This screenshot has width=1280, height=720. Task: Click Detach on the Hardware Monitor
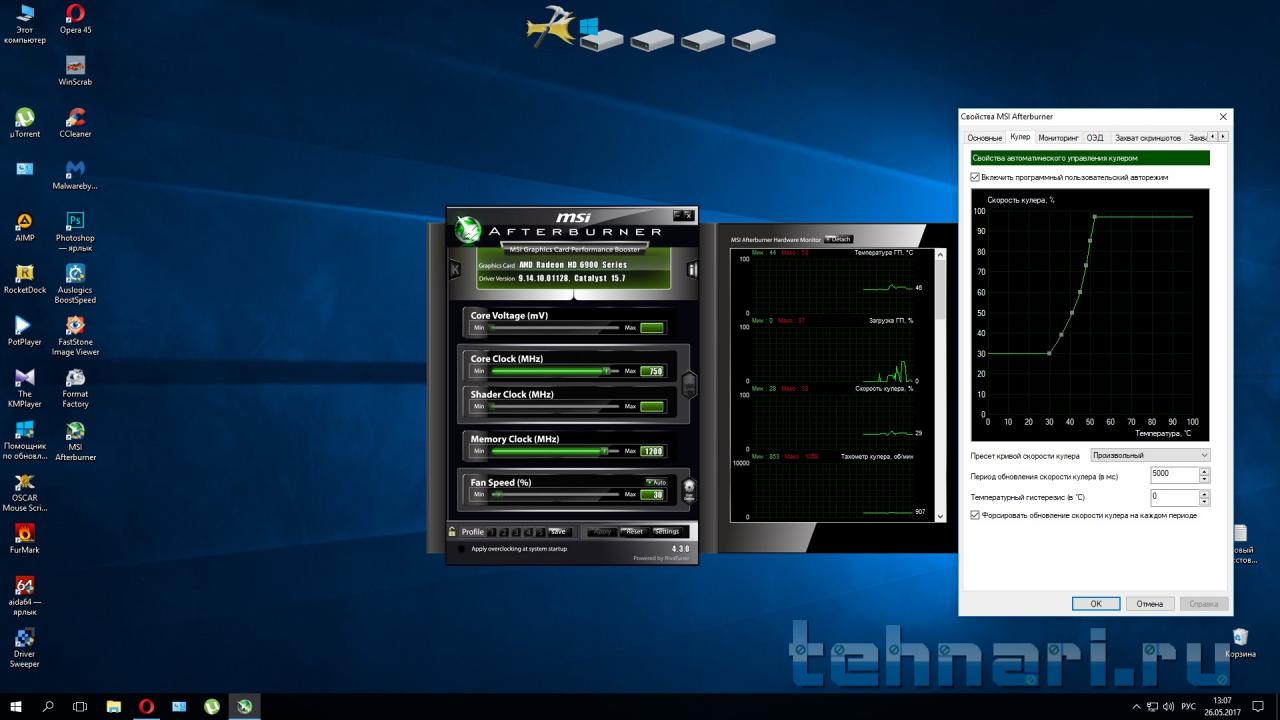click(838, 239)
